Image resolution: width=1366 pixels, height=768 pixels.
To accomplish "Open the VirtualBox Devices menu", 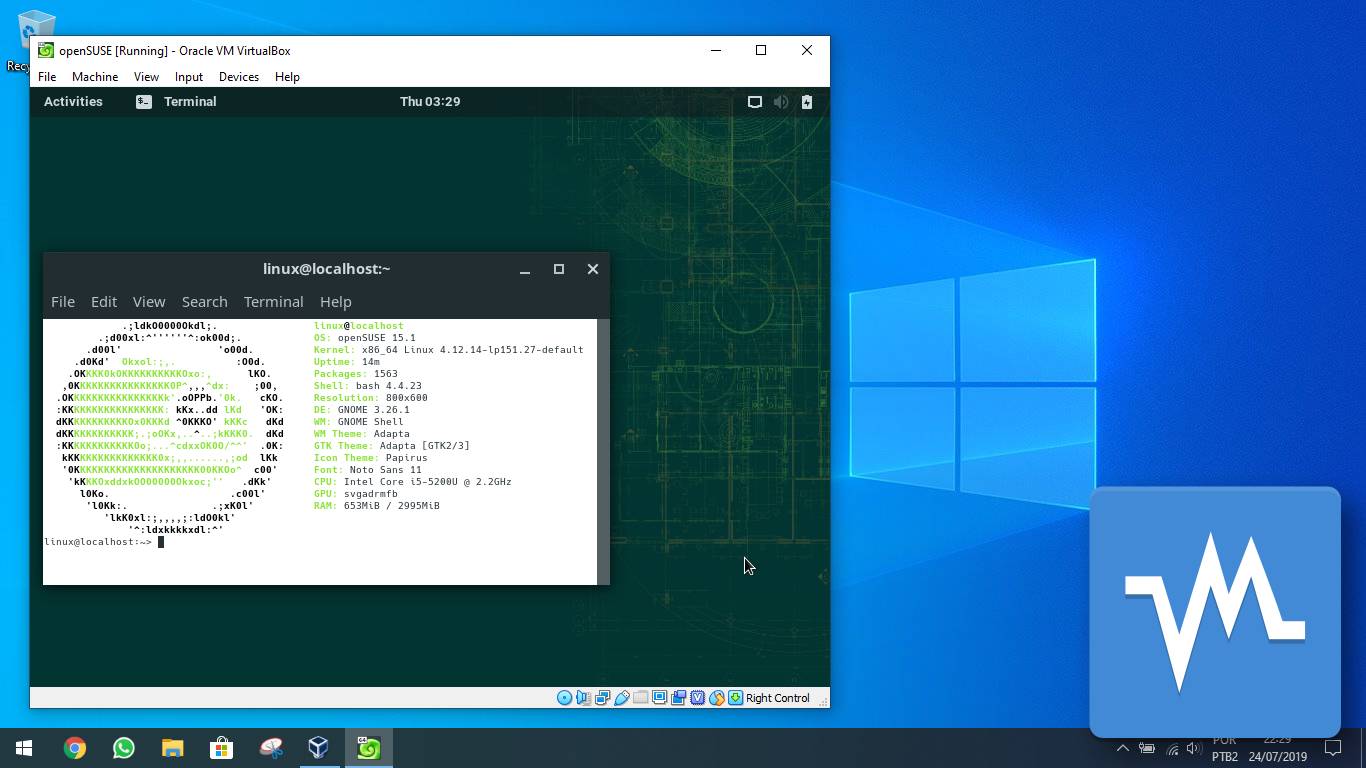I will click(239, 77).
